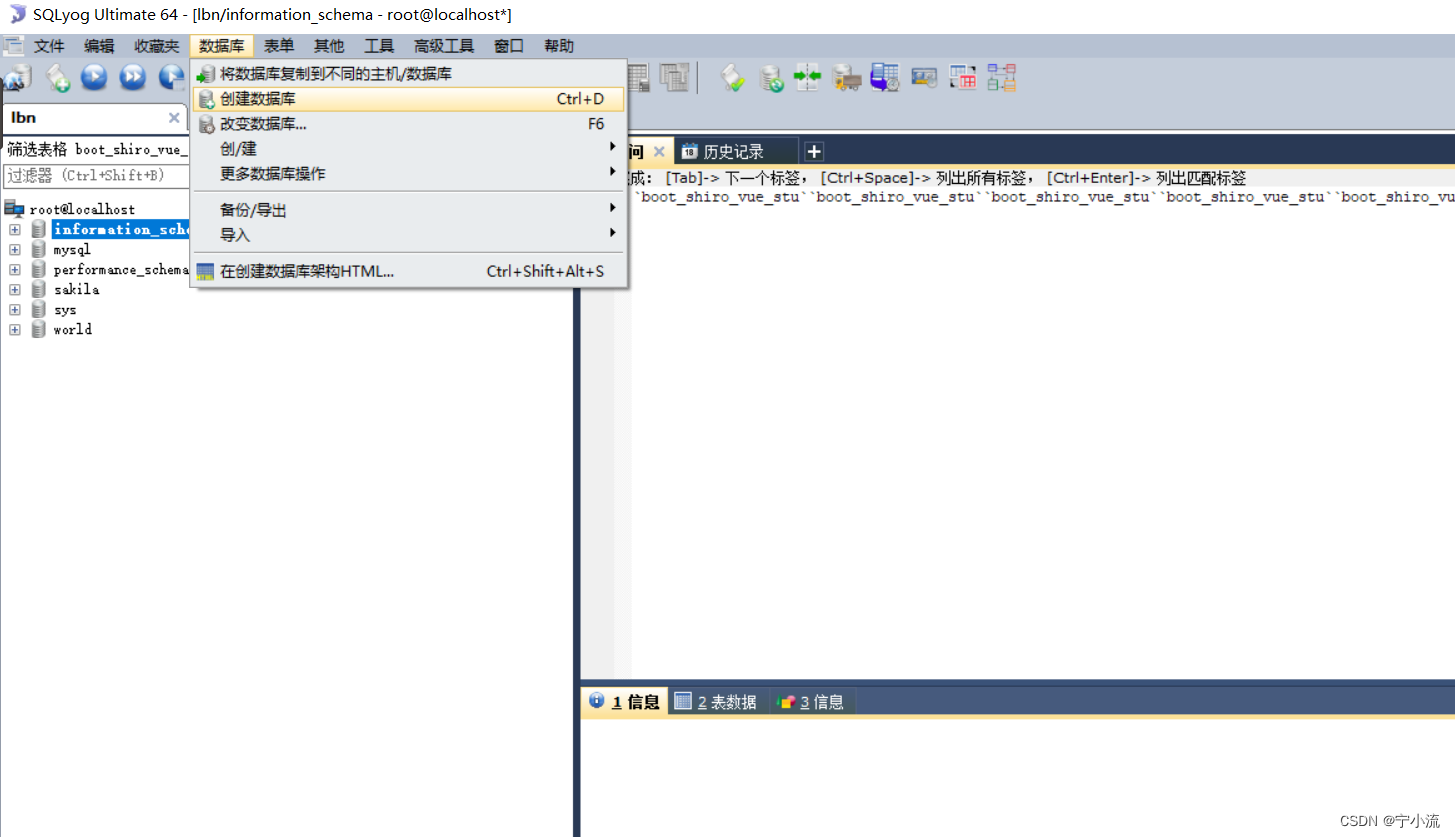Click the query builder tag-check toolbar icon
The width and height of the screenshot is (1455, 837).
(733, 78)
